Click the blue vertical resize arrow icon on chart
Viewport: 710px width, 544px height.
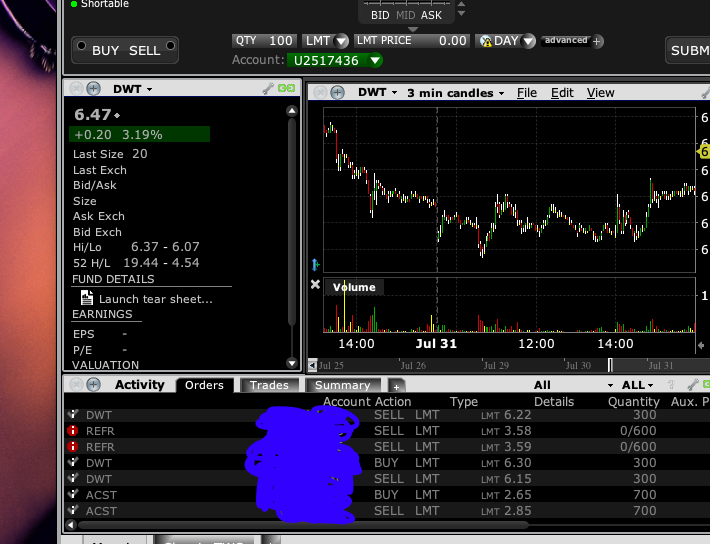coord(316,264)
